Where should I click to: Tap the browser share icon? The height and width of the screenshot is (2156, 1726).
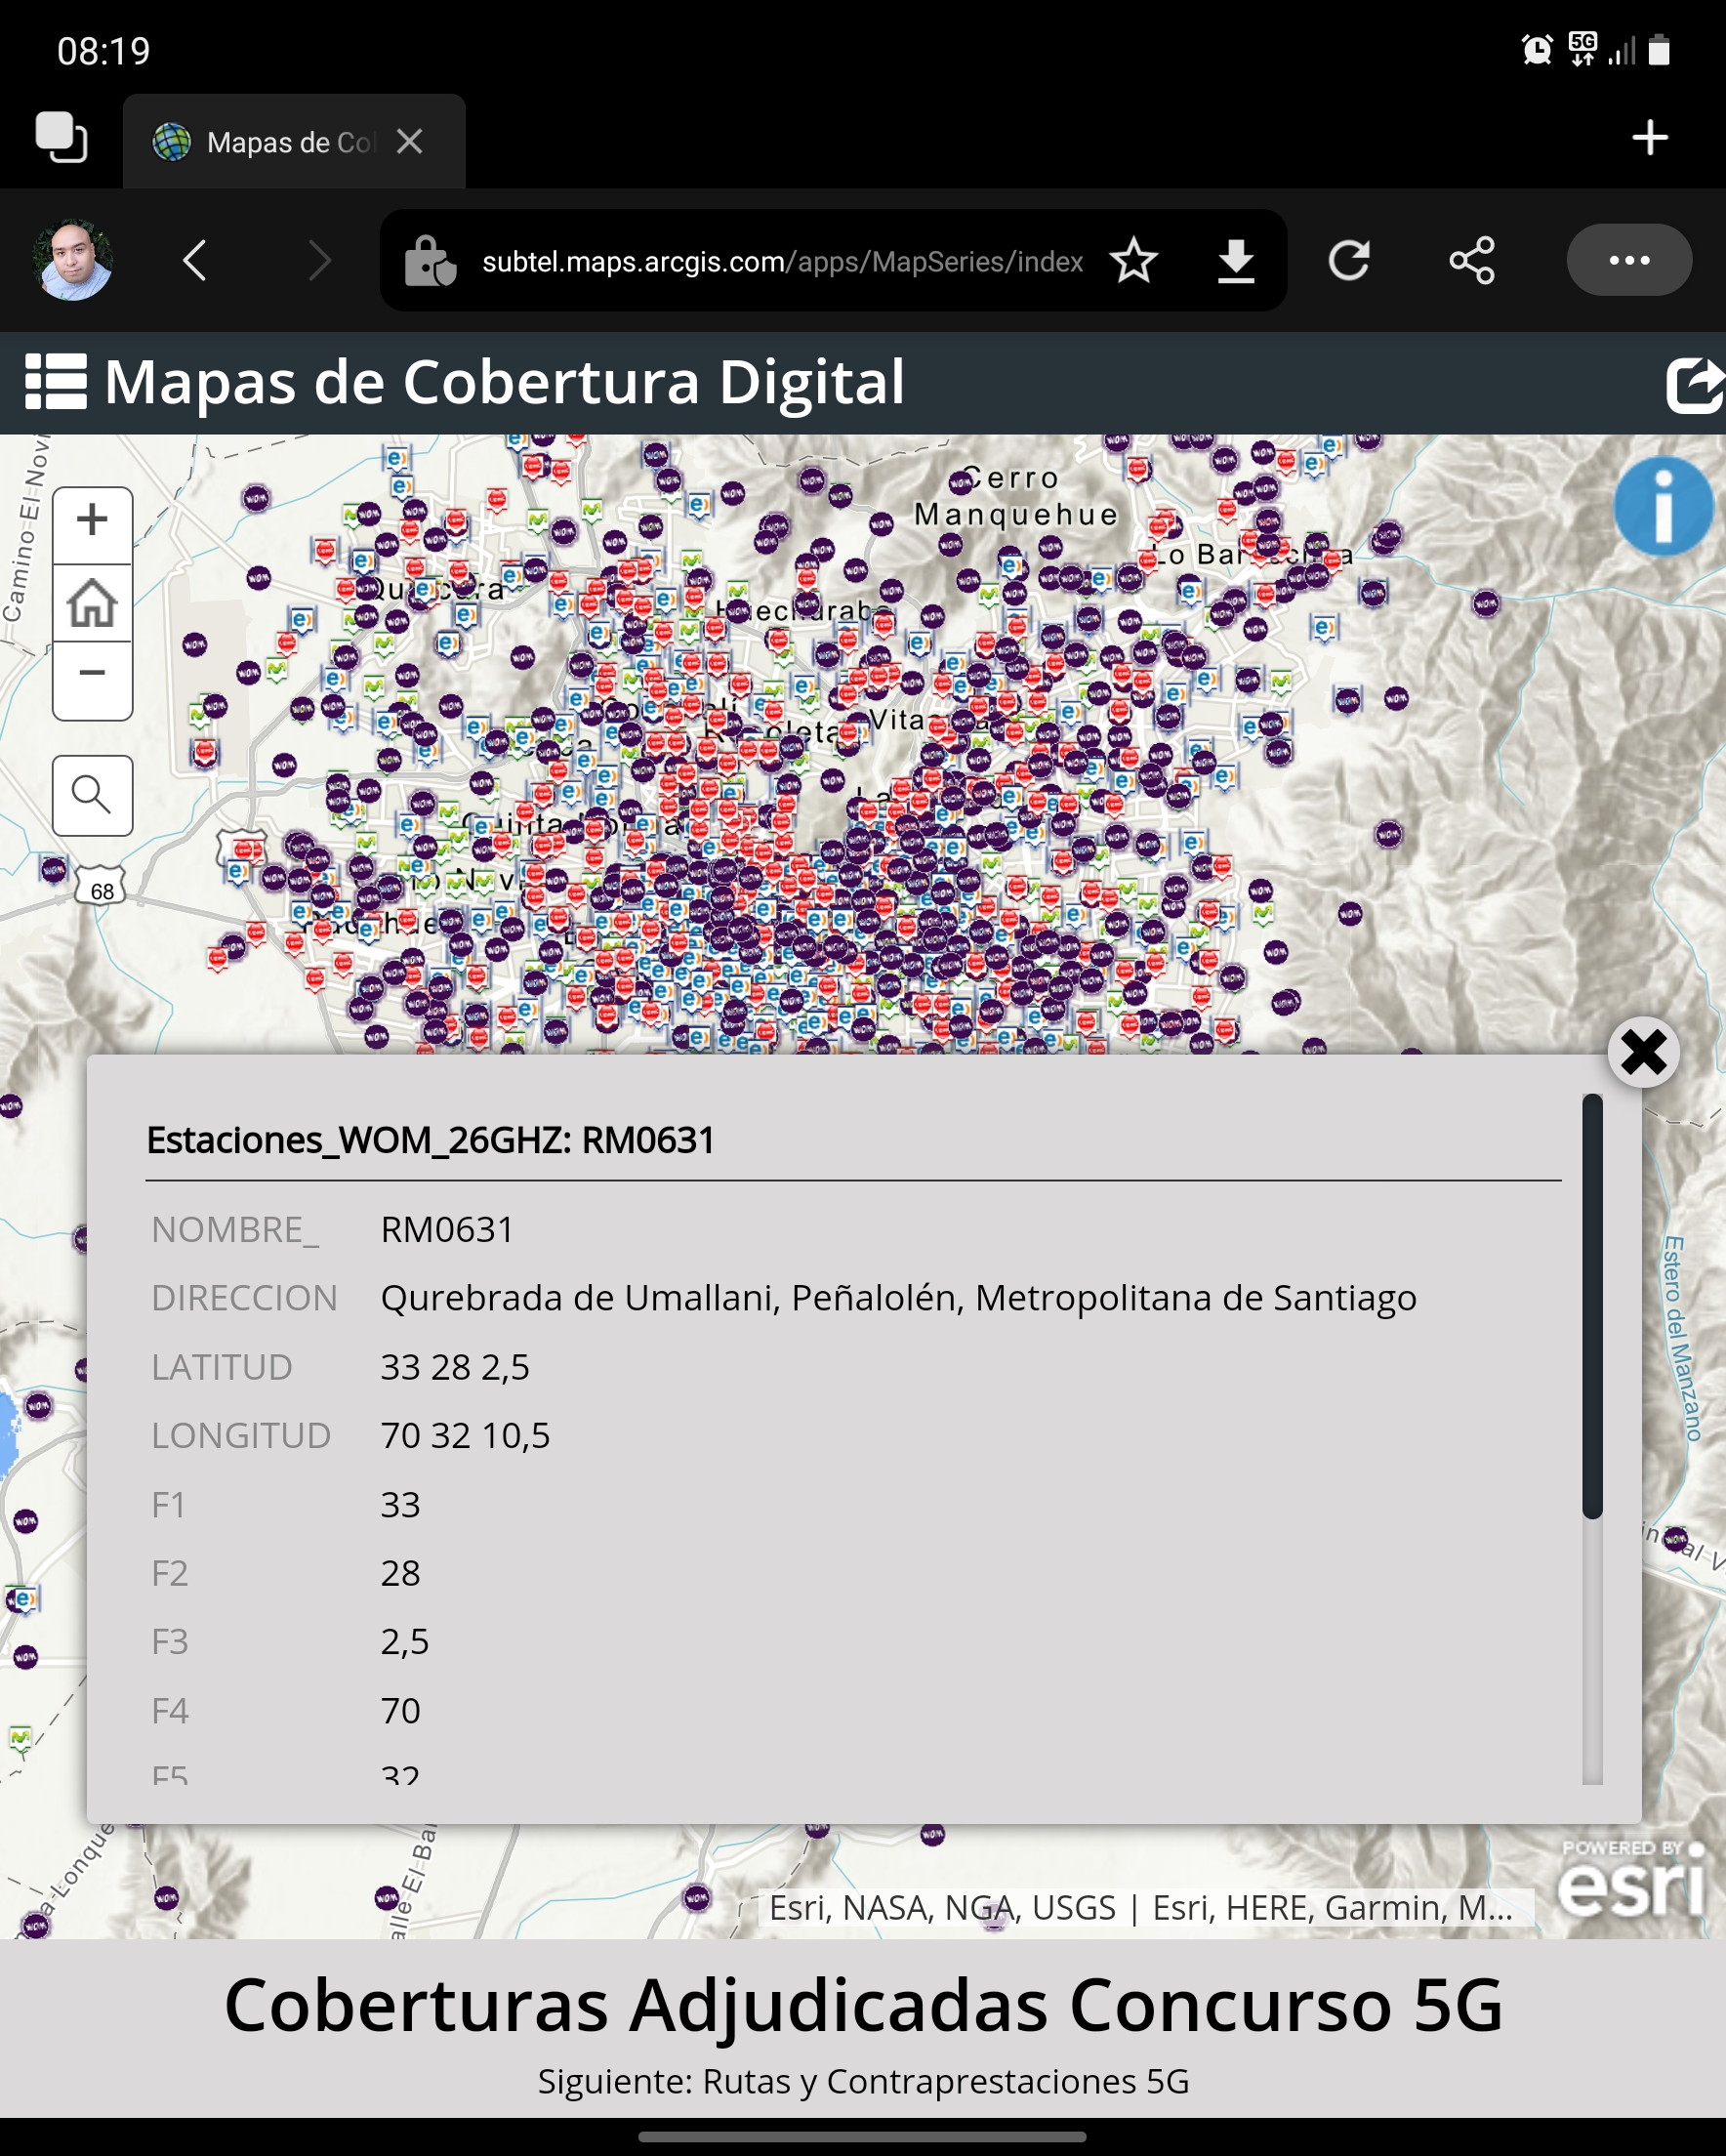pos(1472,261)
